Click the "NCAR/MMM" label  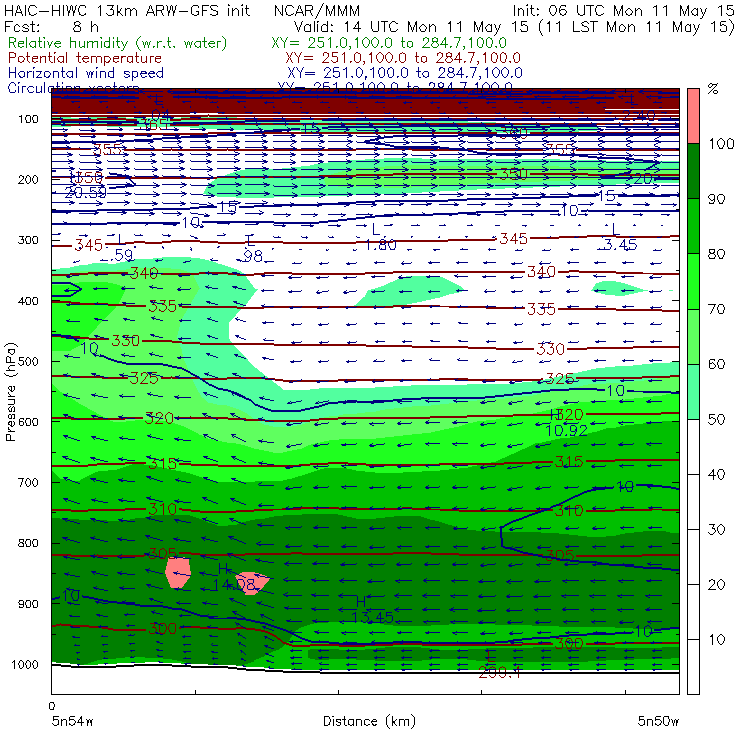point(317,10)
